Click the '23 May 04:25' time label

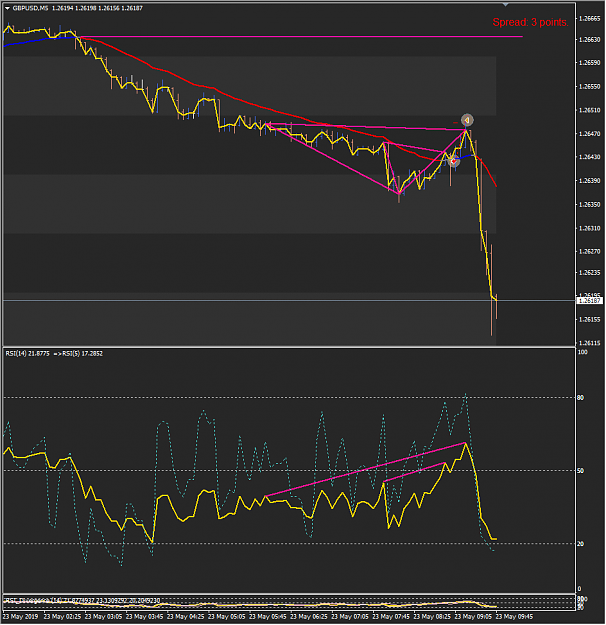pyautogui.click(x=185, y=617)
